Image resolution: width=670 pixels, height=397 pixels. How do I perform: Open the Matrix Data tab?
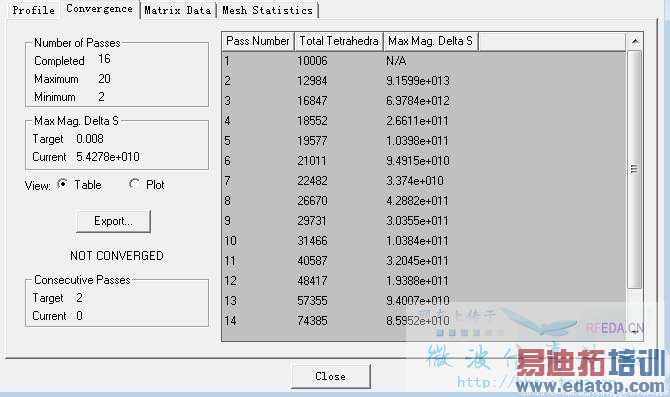178,10
